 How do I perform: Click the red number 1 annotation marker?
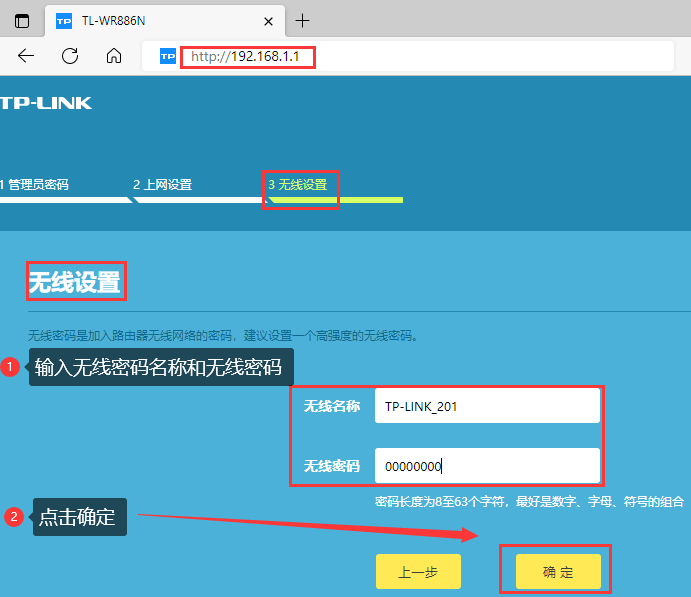(x=11, y=367)
